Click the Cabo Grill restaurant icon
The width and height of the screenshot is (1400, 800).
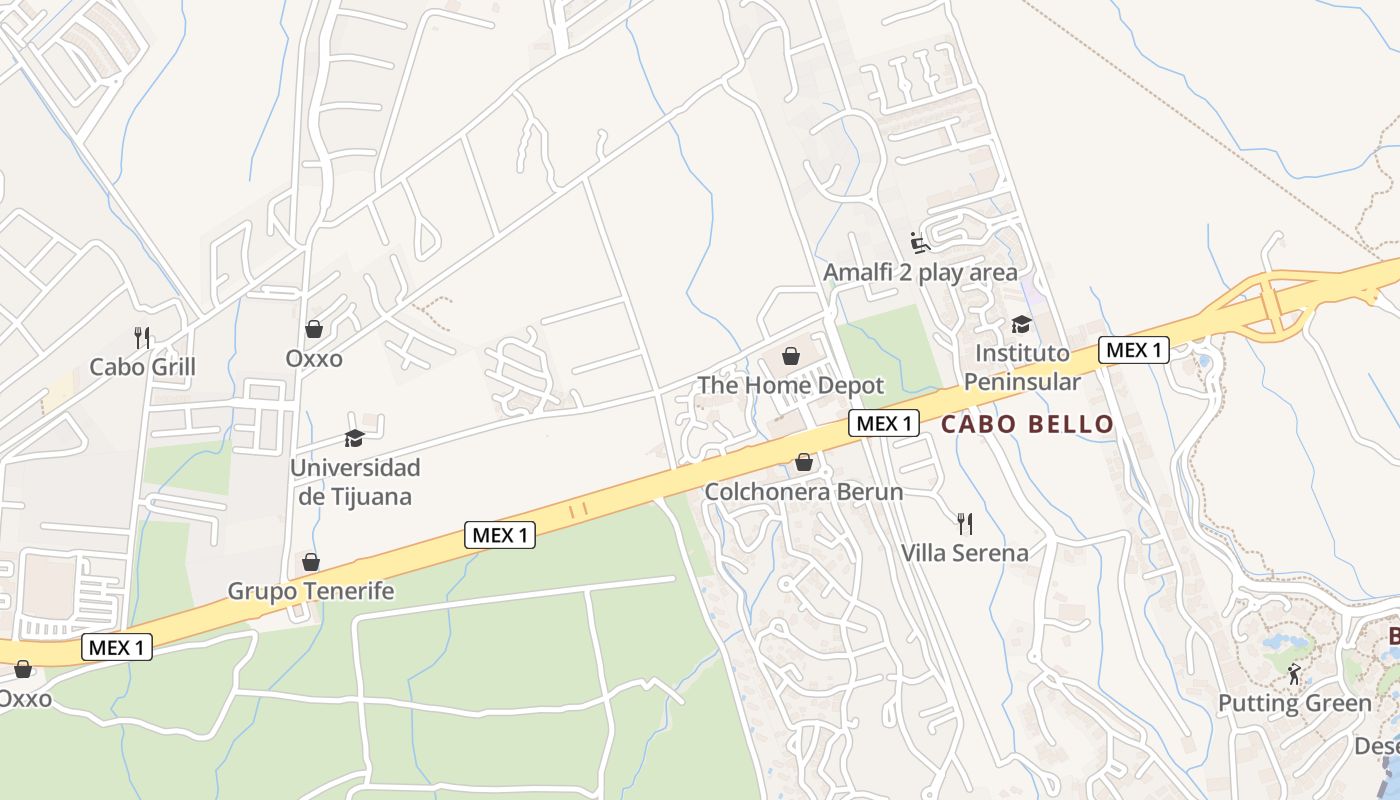[142, 337]
